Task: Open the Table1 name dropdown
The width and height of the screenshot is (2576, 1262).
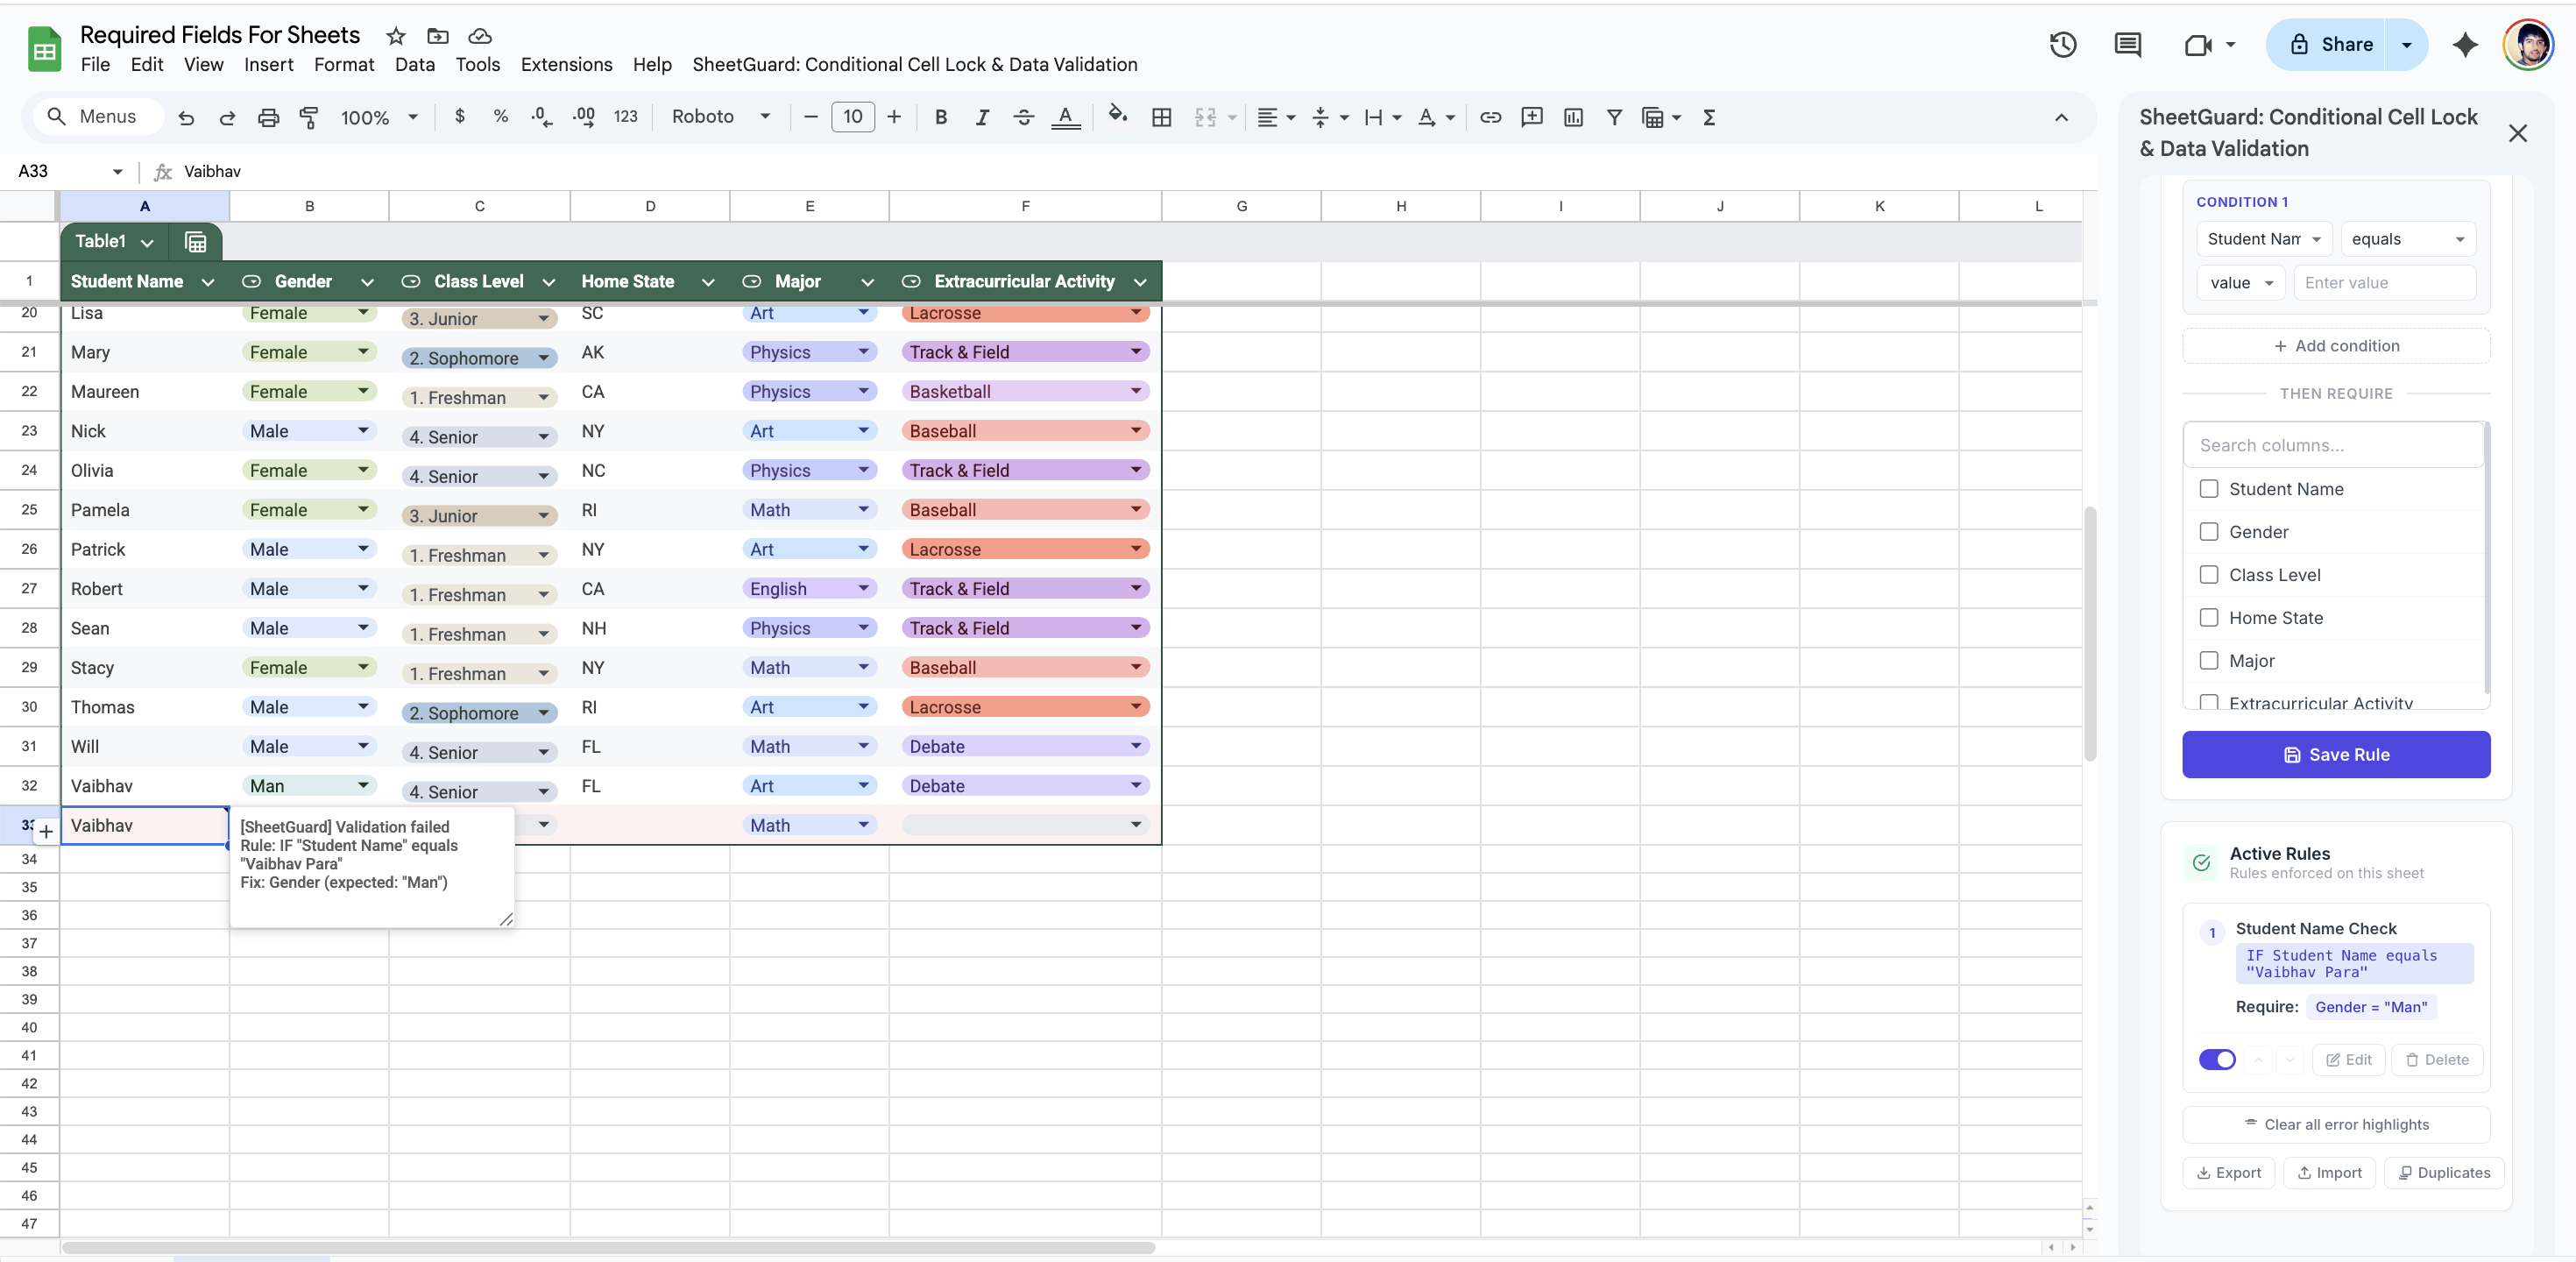Action: [114, 241]
